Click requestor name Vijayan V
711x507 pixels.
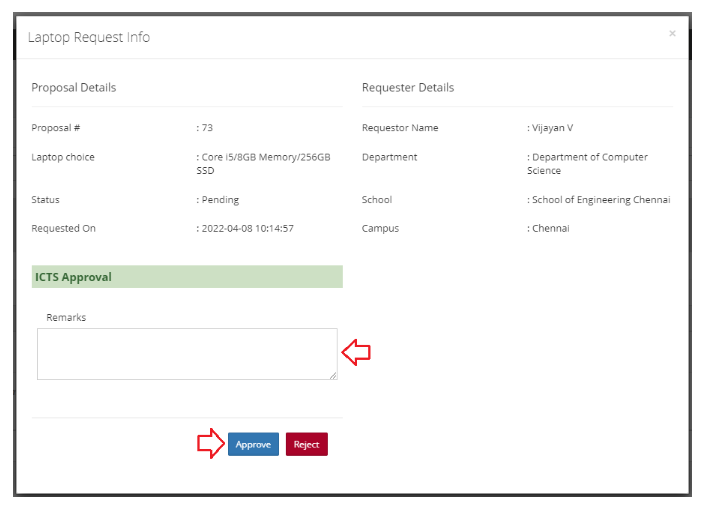552,128
